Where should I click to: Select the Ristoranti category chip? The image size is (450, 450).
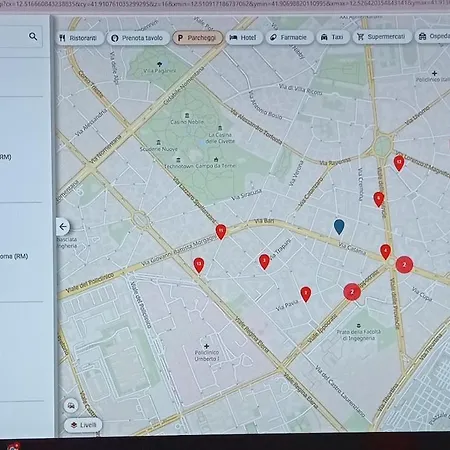(79, 38)
